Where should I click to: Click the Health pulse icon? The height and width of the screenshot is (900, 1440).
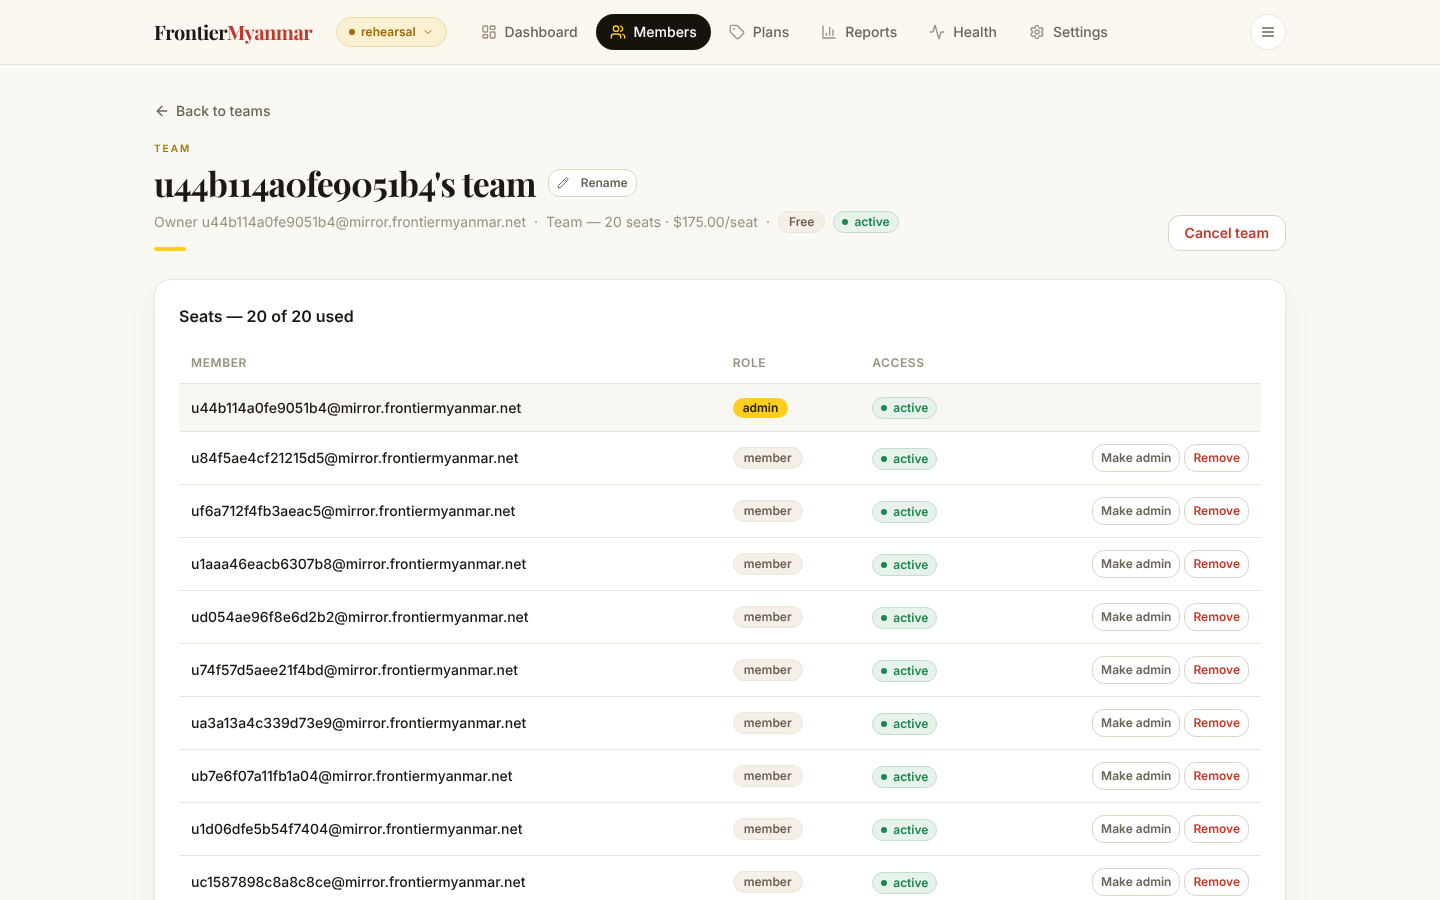tap(937, 32)
